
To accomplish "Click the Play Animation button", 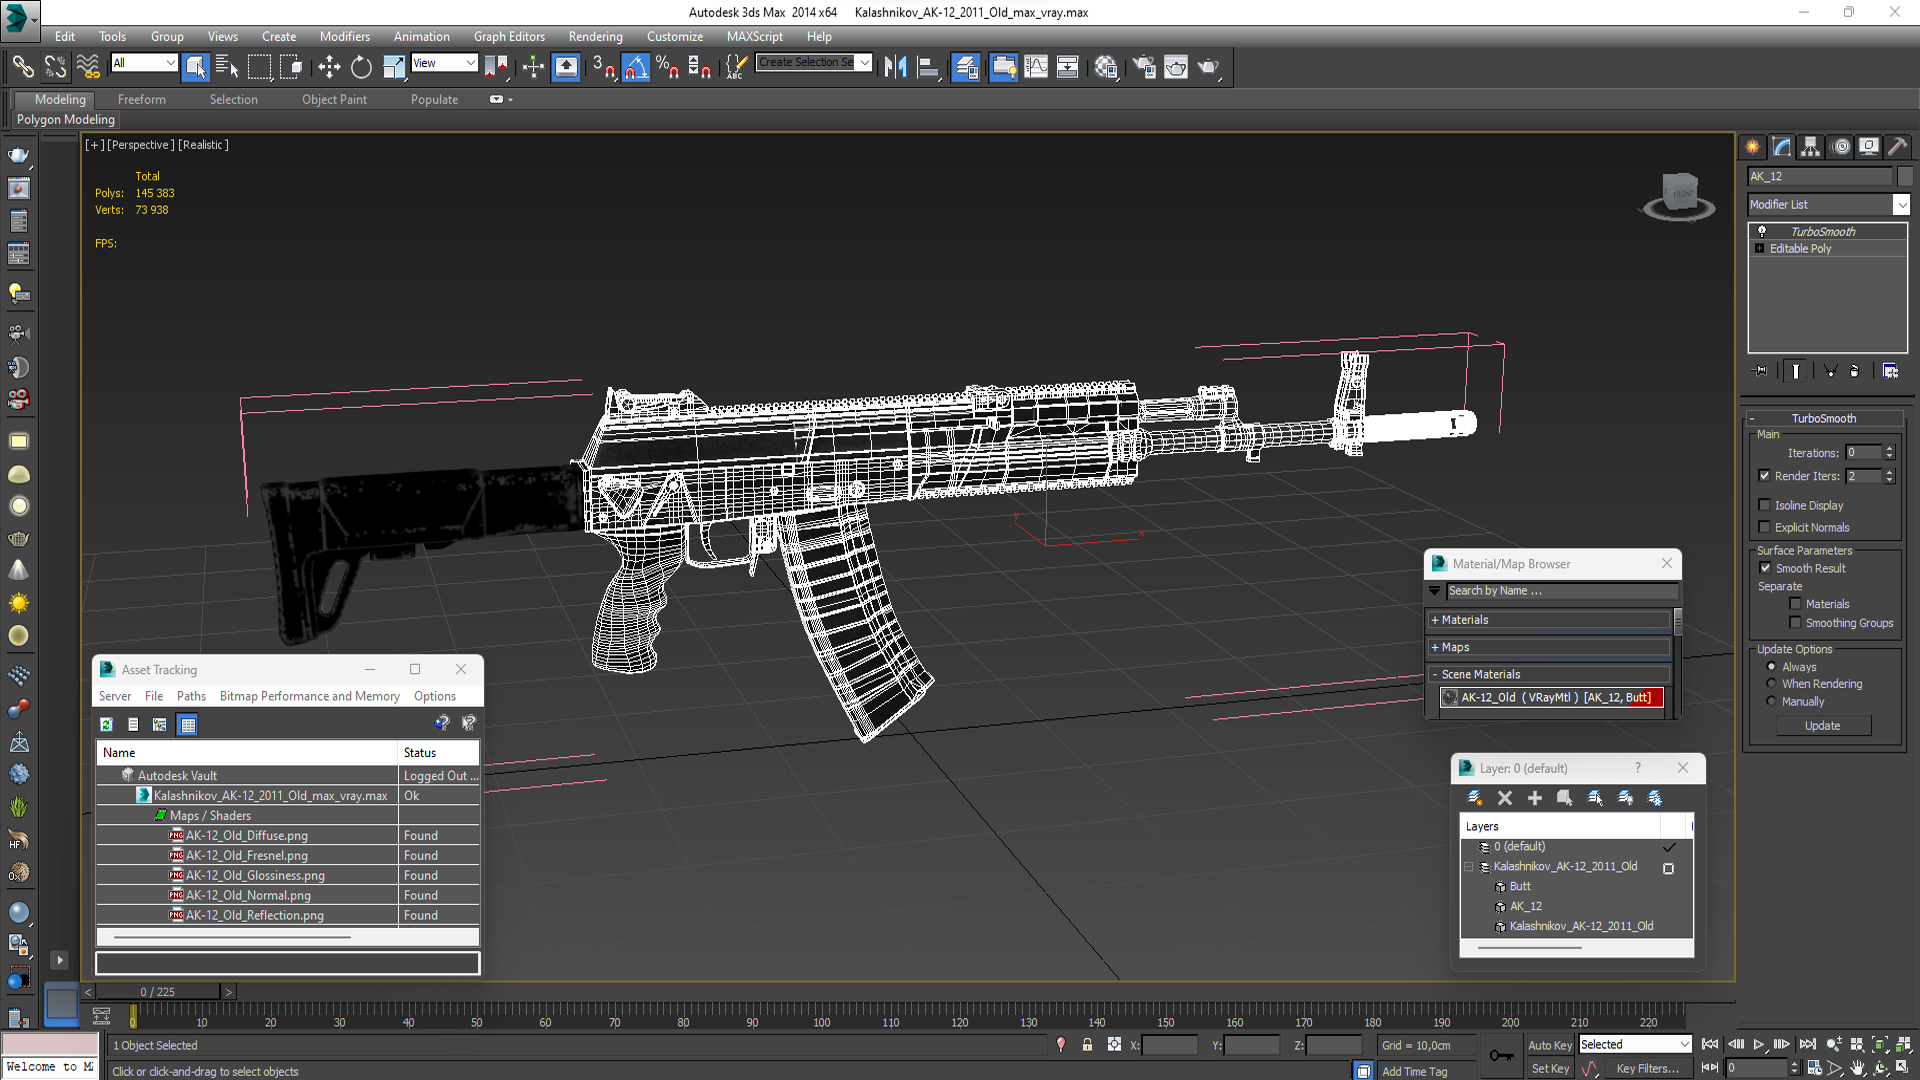I will 1759,1045.
